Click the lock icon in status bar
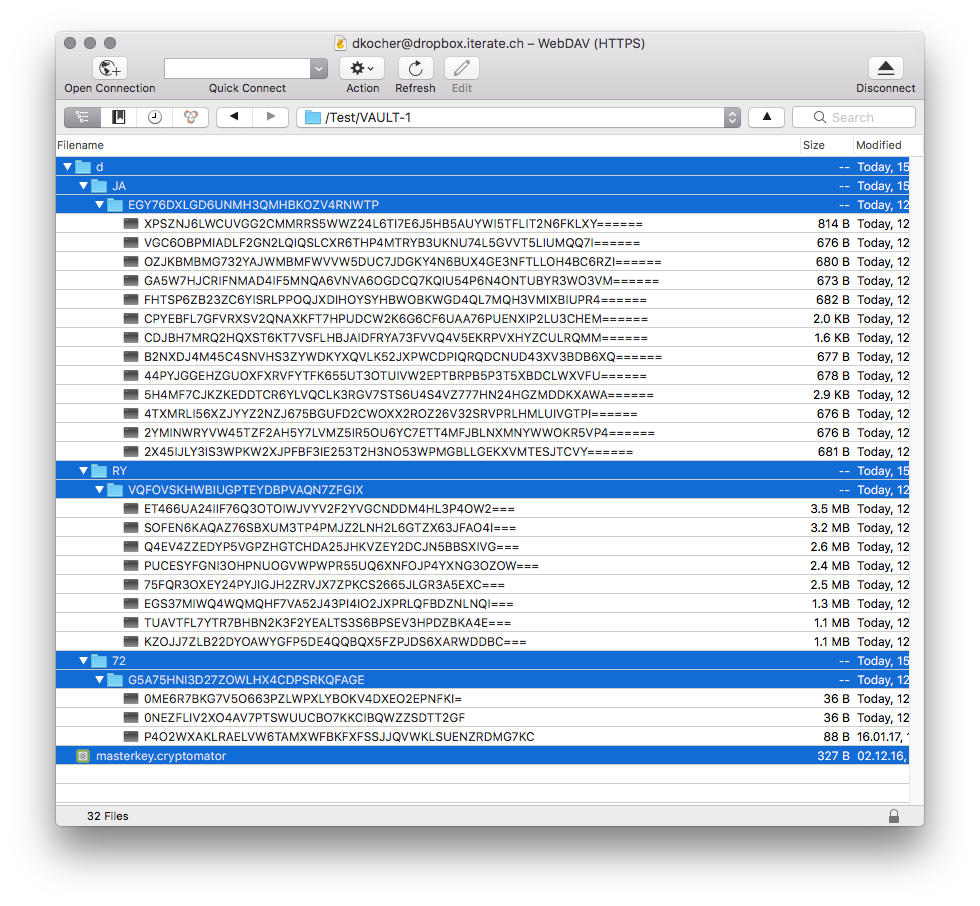 click(894, 816)
